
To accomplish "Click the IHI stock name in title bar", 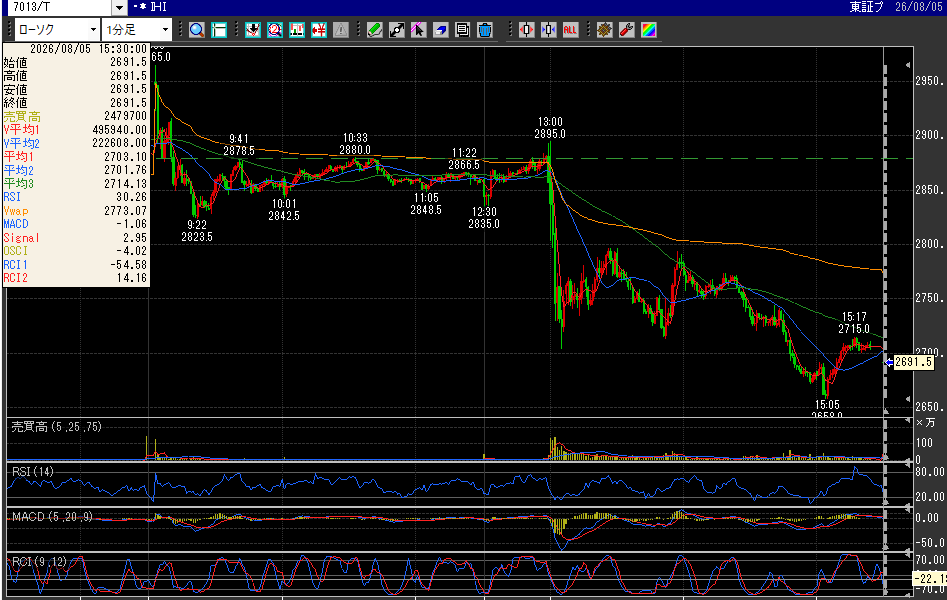I will (x=158, y=7).
